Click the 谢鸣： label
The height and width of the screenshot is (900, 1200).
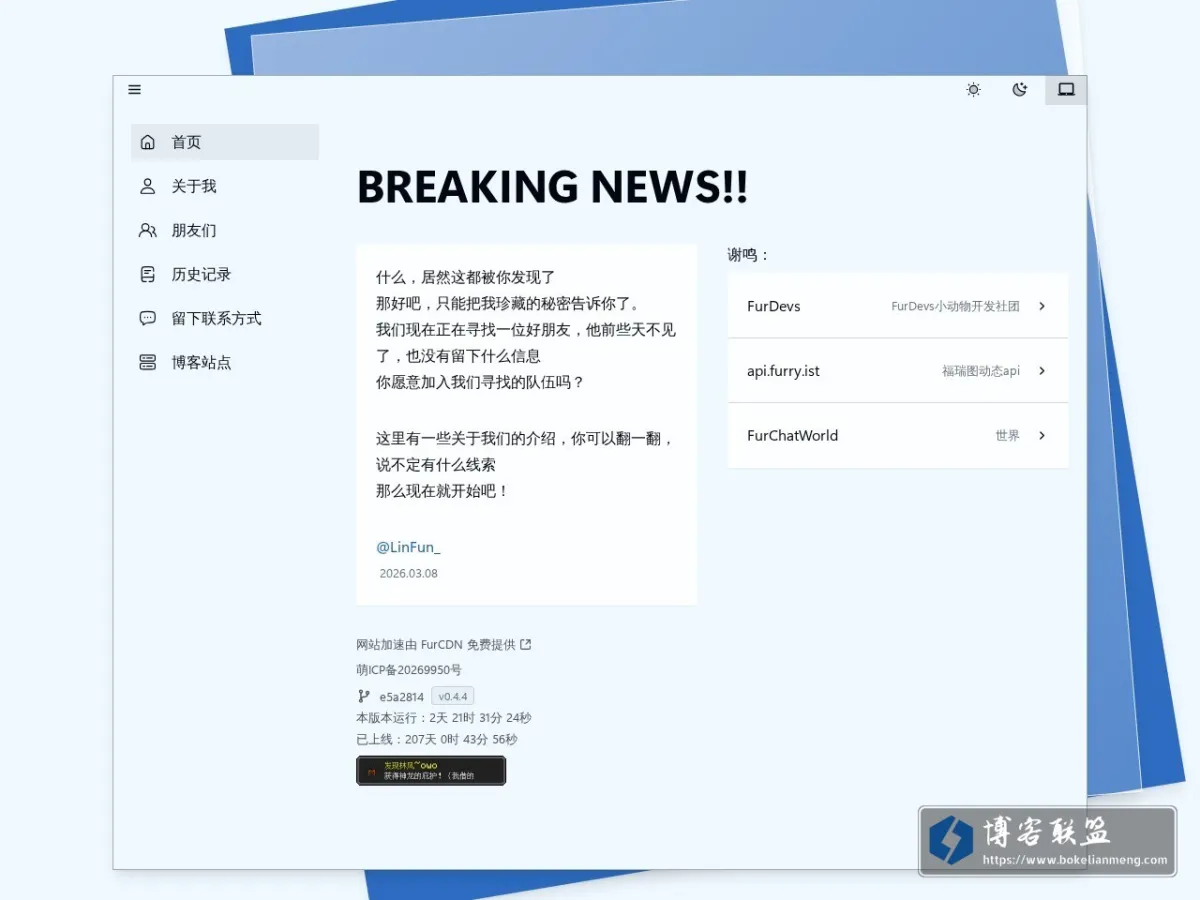(749, 255)
